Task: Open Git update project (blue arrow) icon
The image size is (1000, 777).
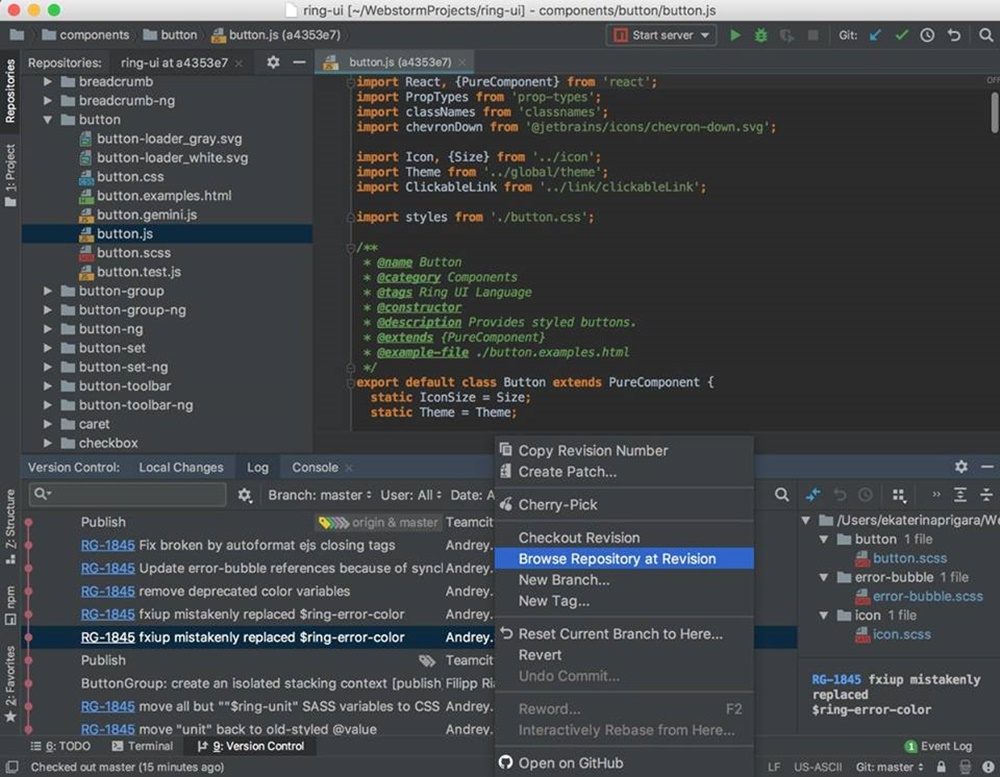Action: (x=875, y=34)
